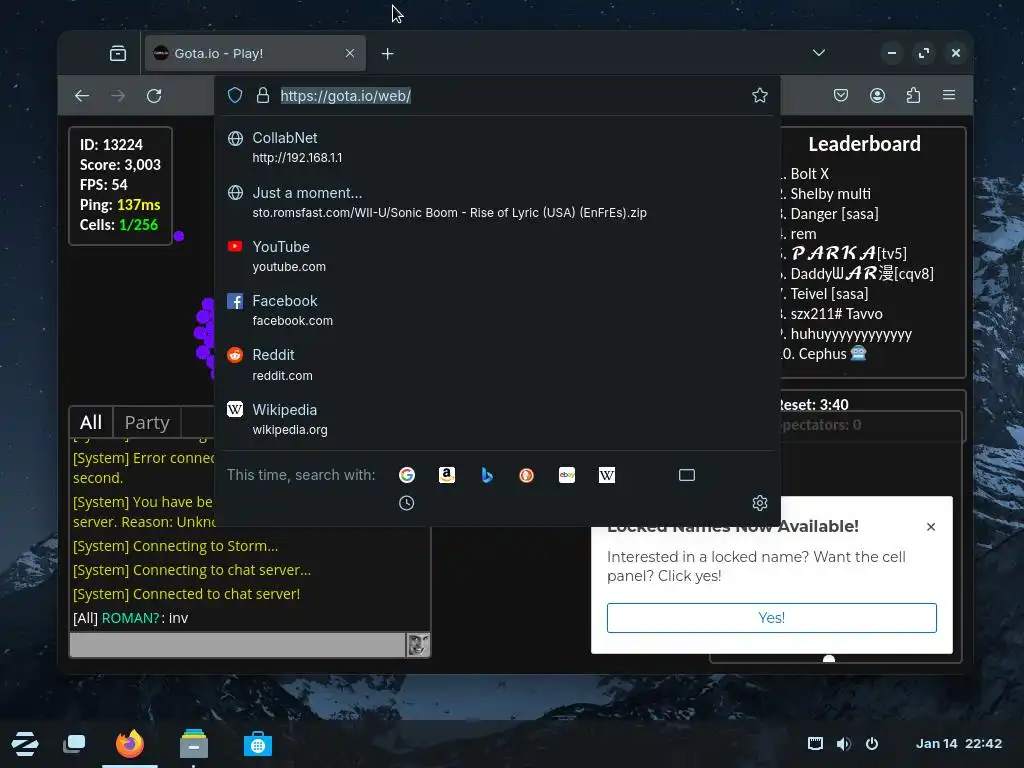Viewport: 1024px width, 768px height.
Task: Click the forward navigation arrow
Action: [118, 96]
